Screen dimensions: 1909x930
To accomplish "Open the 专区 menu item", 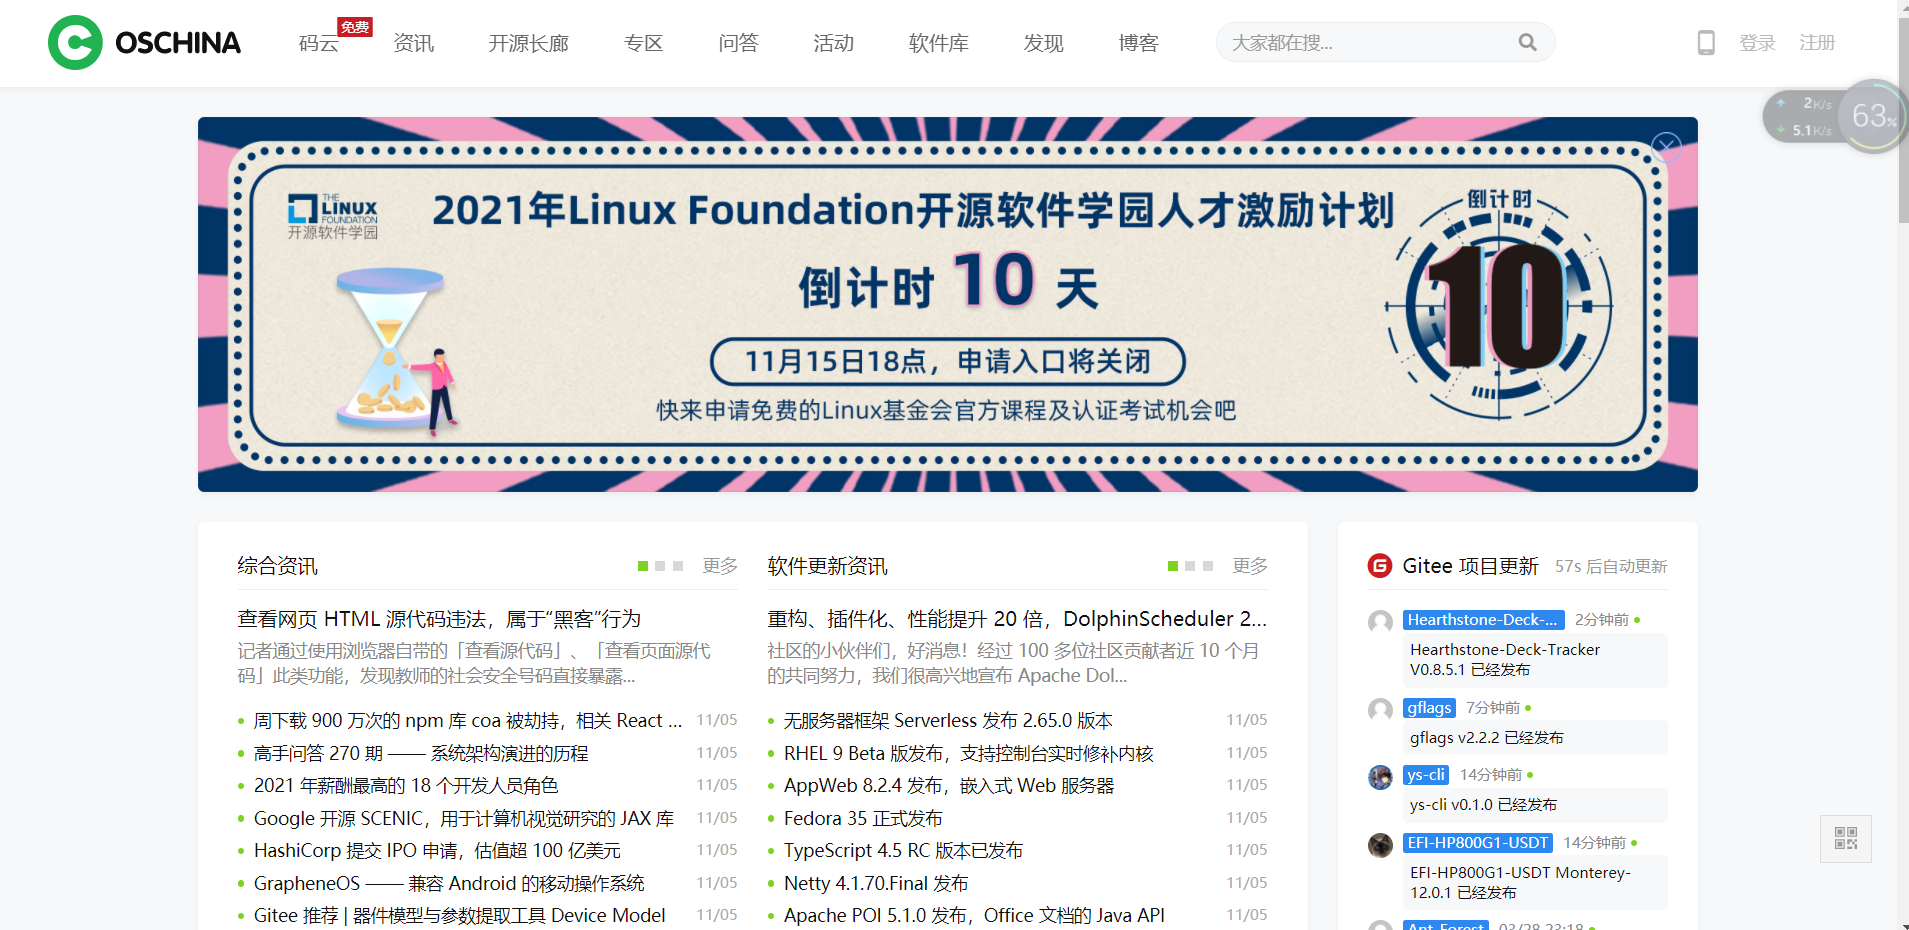I will tap(643, 43).
